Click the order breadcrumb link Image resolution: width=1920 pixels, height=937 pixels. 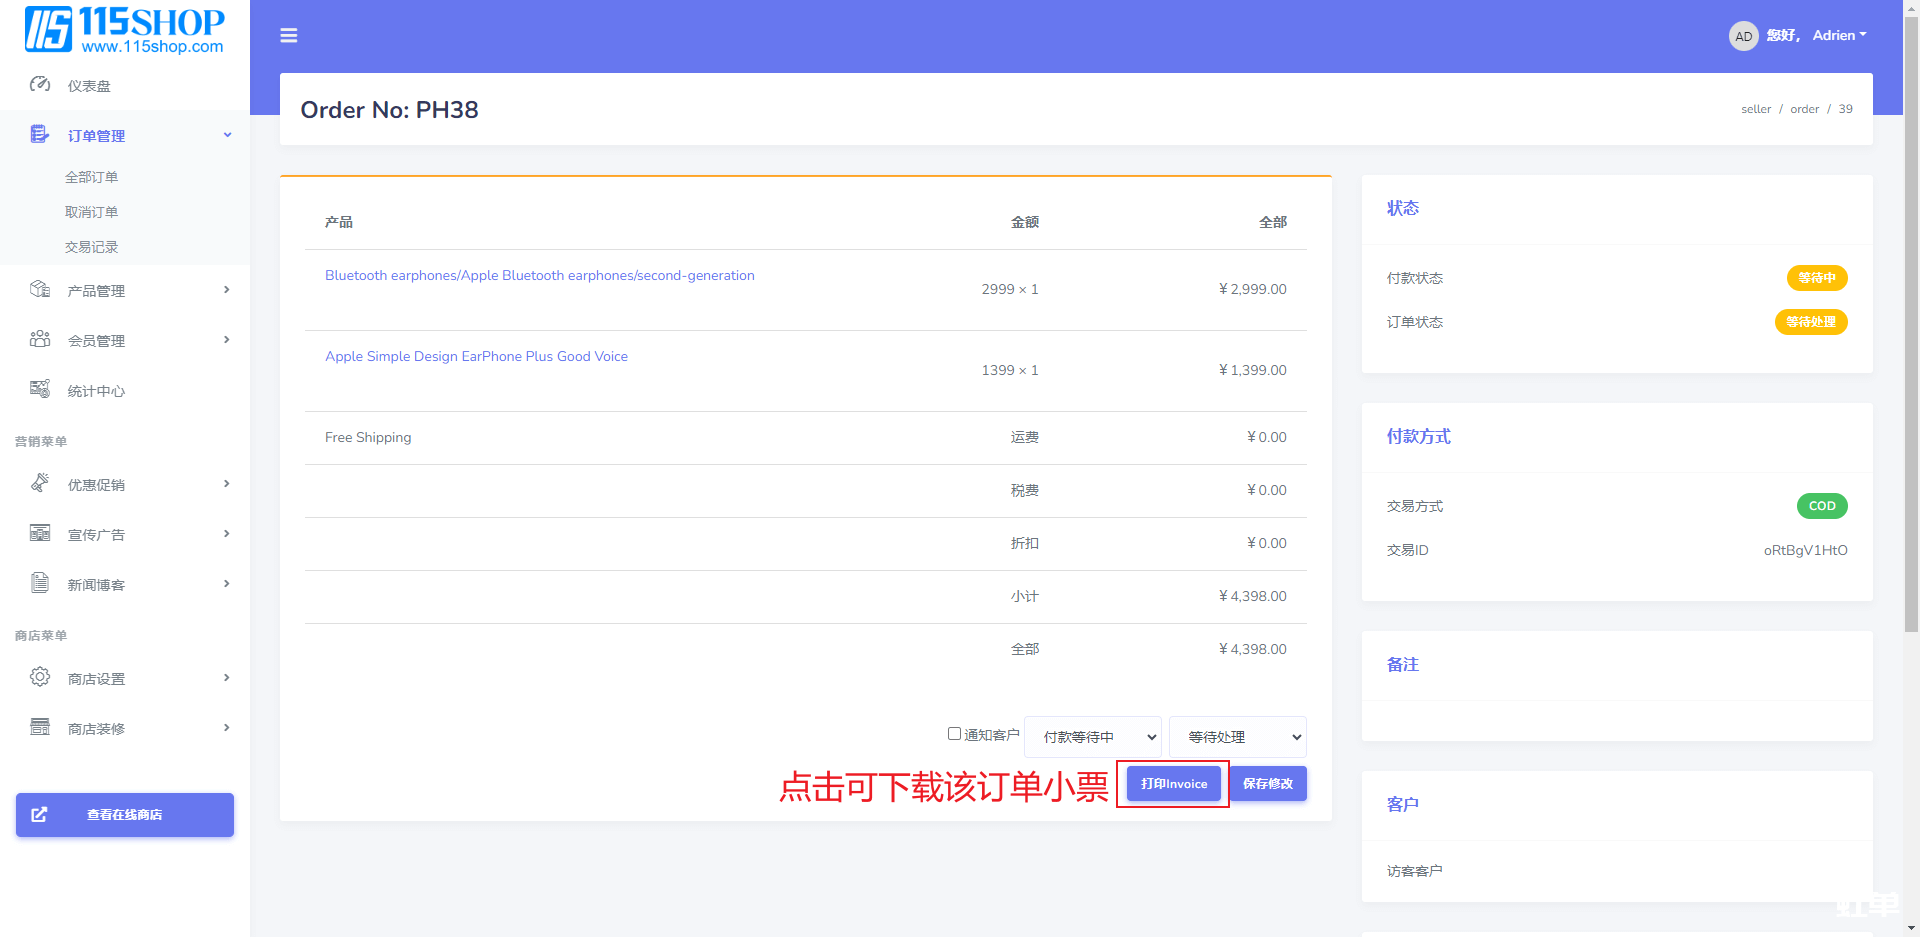click(1805, 110)
